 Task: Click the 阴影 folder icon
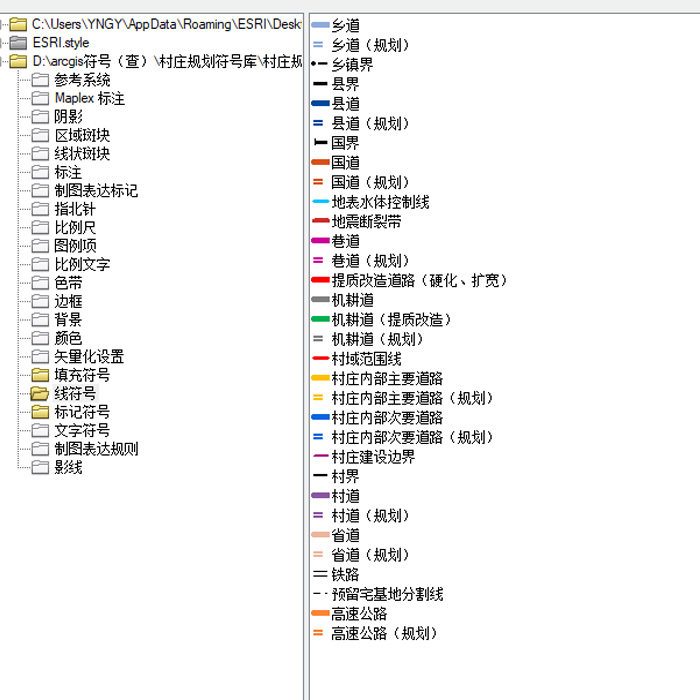(40, 117)
